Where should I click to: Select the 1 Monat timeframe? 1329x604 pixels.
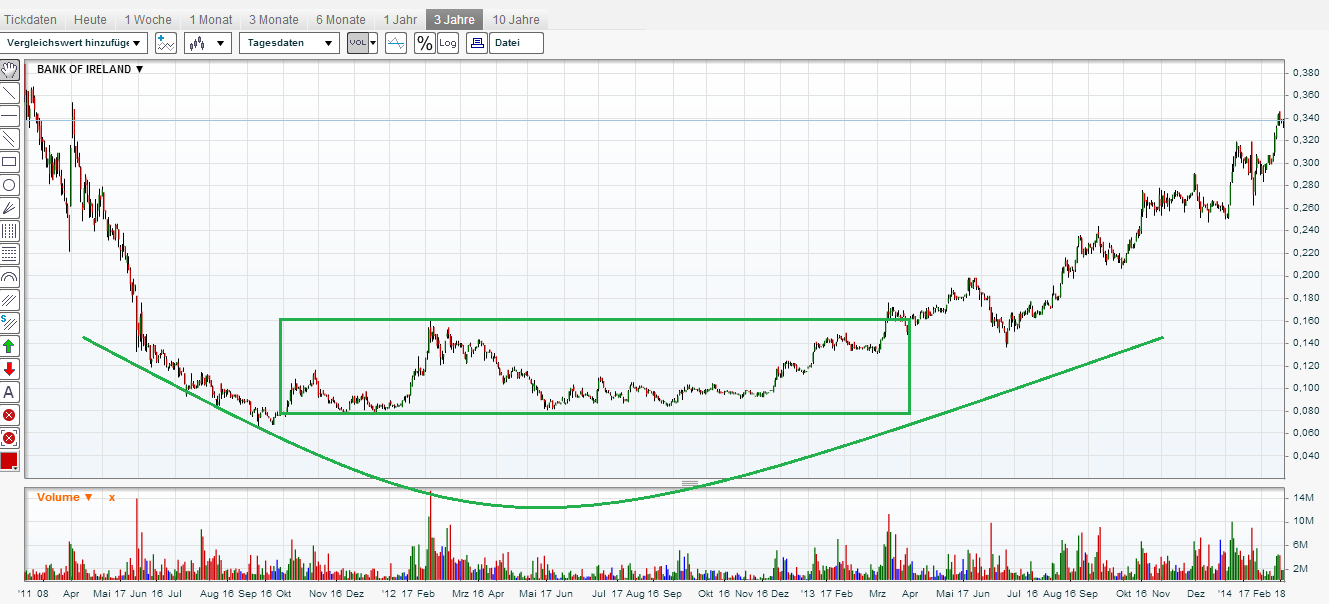coord(211,20)
